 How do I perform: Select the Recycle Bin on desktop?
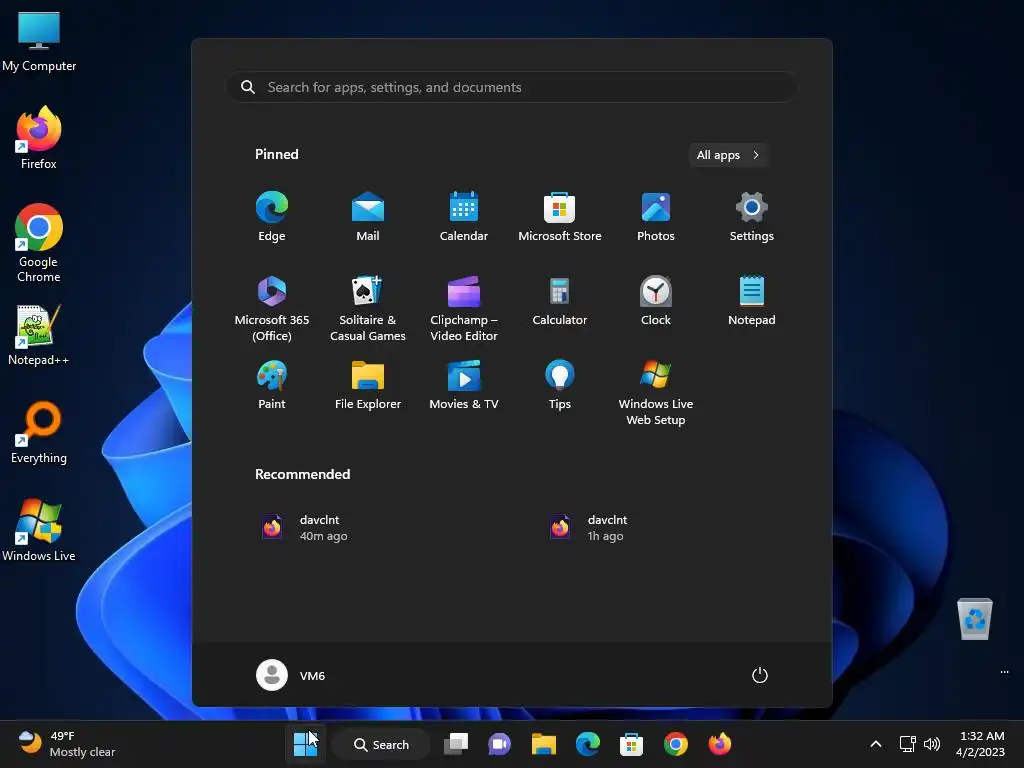pyautogui.click(x=974, y=618)
